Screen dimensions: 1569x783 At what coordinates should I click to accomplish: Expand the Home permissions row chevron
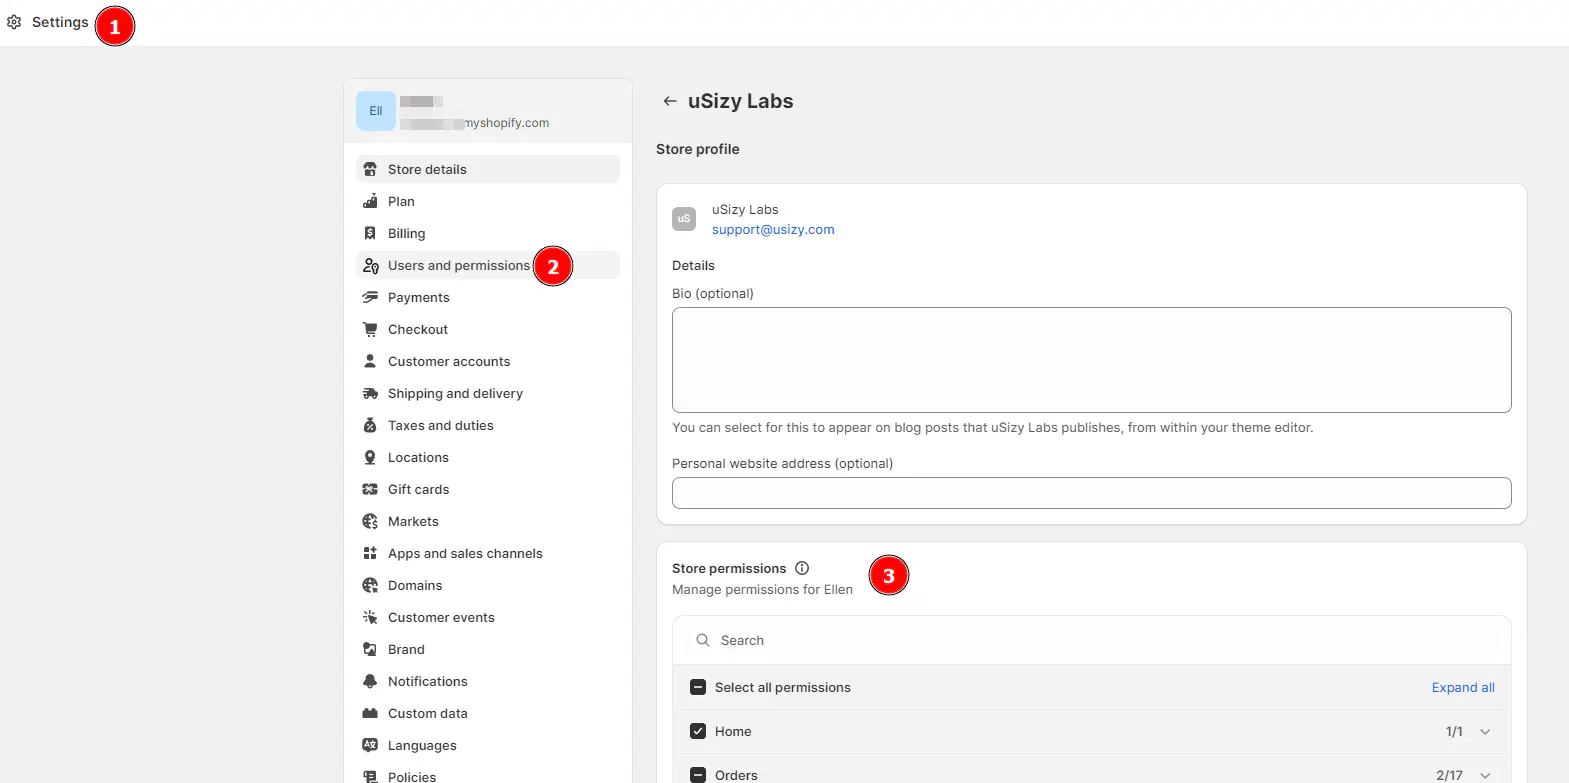click(x=1485, y=731)
